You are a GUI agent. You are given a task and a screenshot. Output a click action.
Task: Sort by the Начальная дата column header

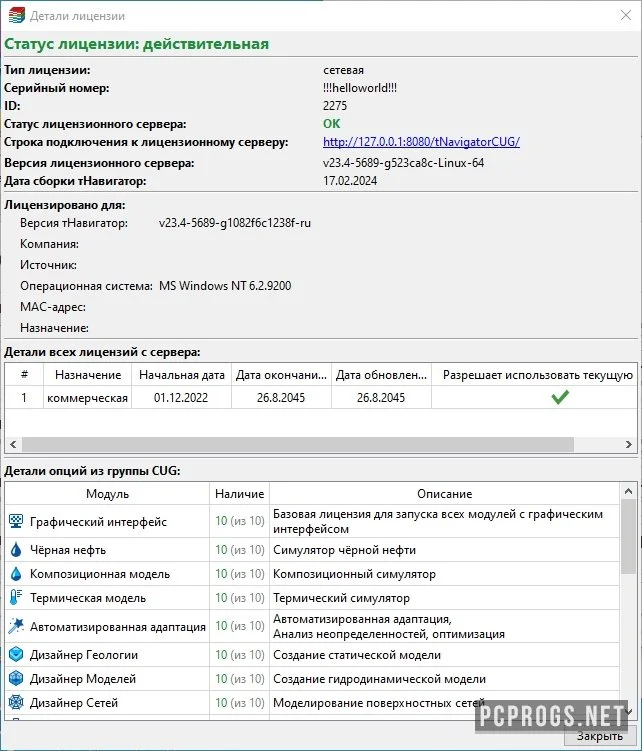click(182, 375)
